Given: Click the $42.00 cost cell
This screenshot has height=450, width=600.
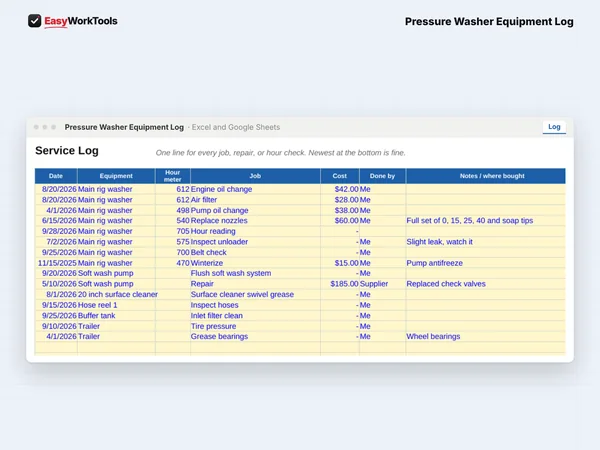Looking at the screenshot, I should pos(340,189).
